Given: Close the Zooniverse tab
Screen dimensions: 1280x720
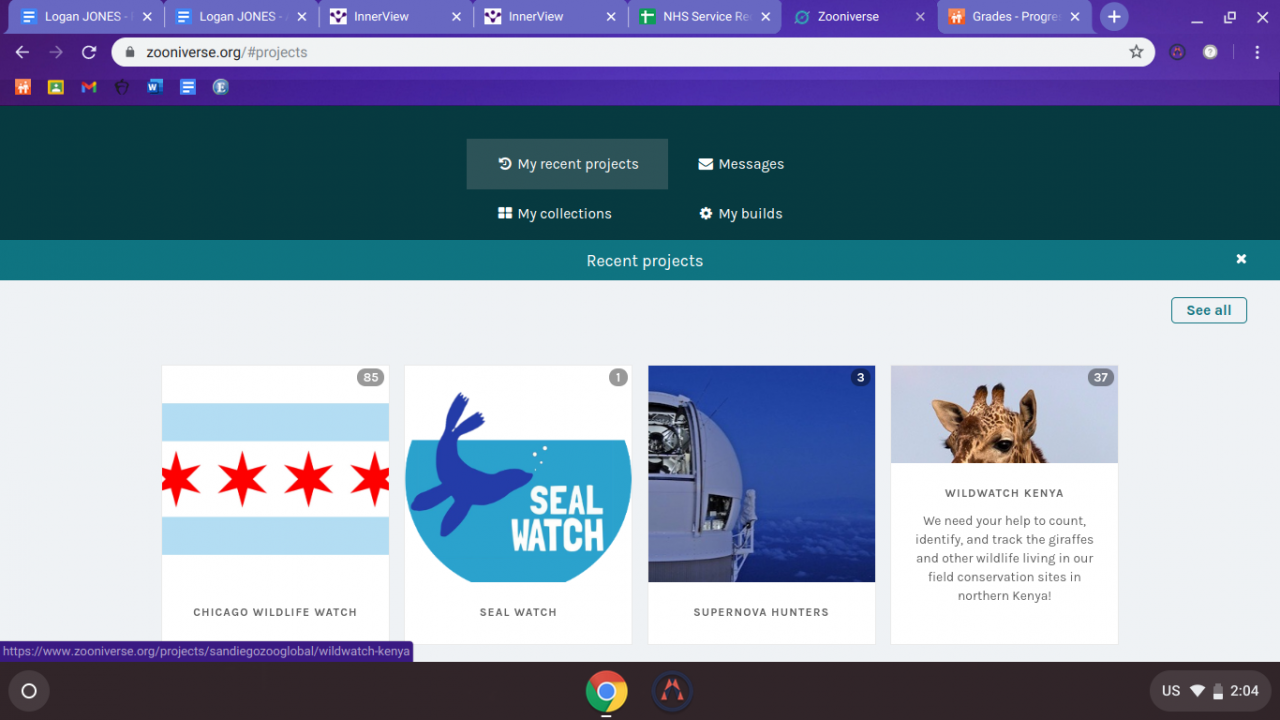Looking at the screenshot, I should (x=920, y=17).
